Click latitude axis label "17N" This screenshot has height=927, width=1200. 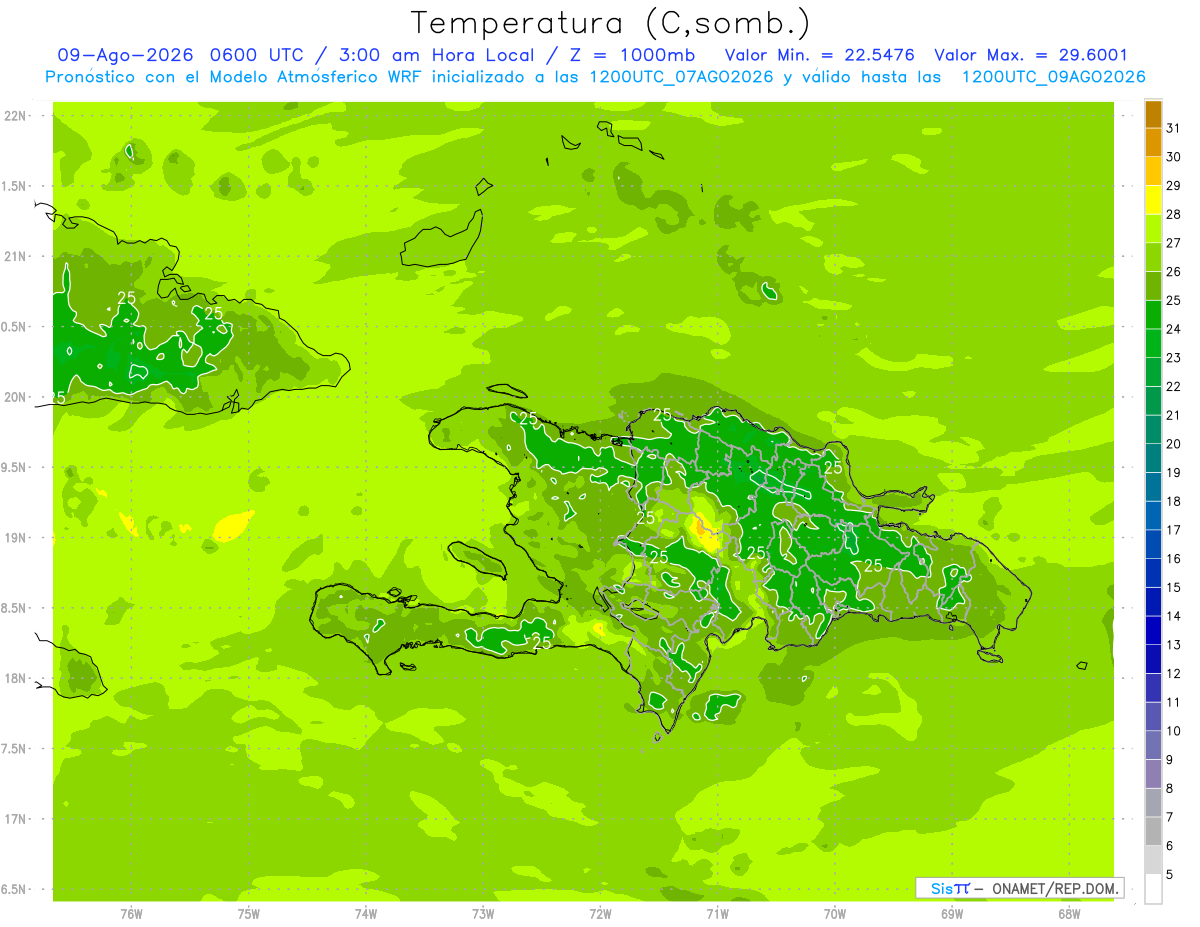click(14, 819)
